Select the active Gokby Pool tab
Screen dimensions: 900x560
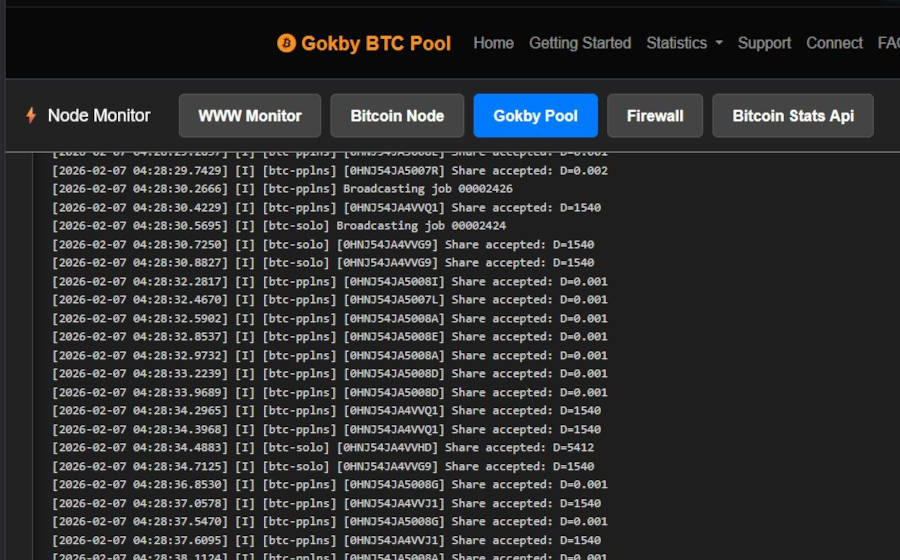[x=535, y=116]
